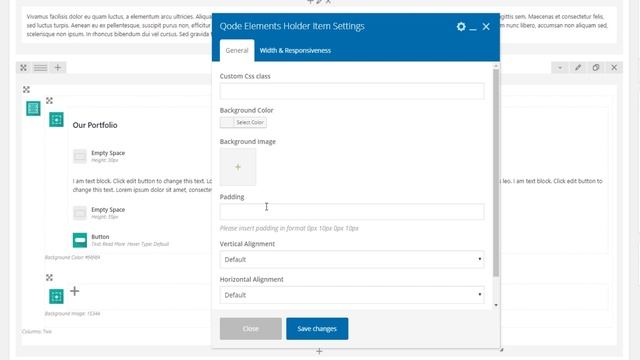Screen dimensions: 640x360
Task: Minimize the Qode Elements Holder dialog
Action: (x=473, y=29)
